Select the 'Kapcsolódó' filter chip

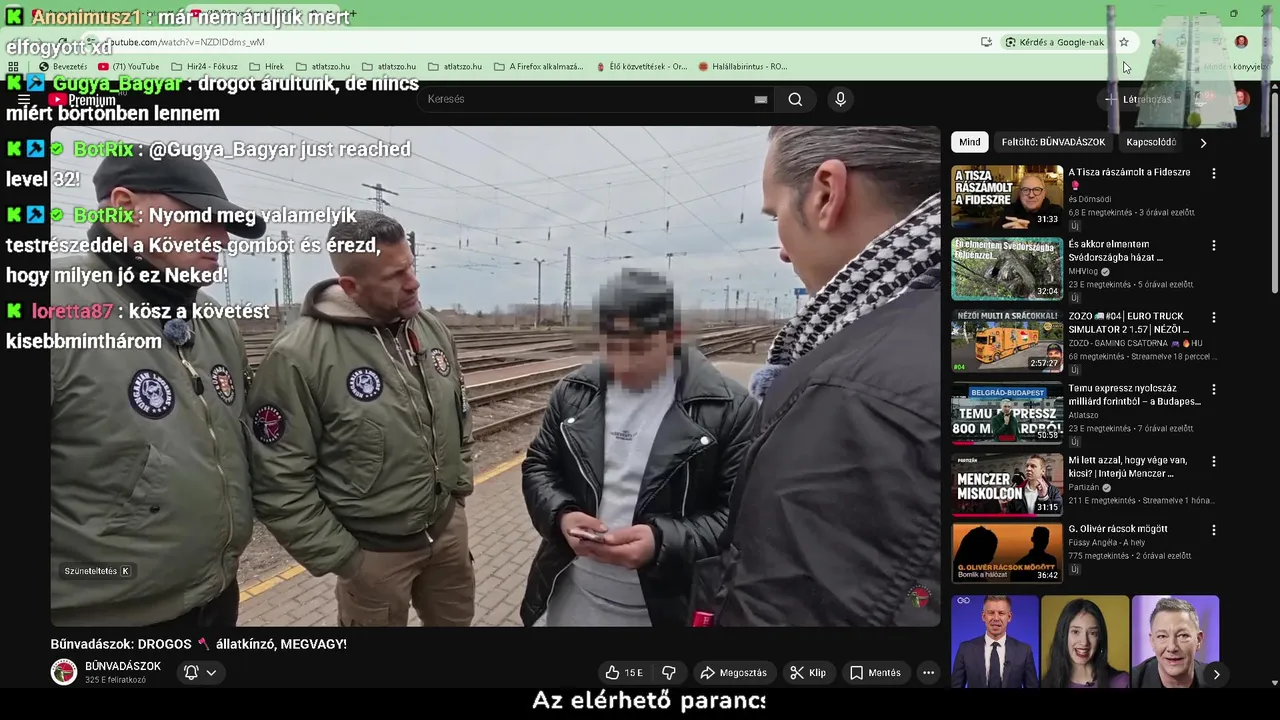[x=1151, y=142]
